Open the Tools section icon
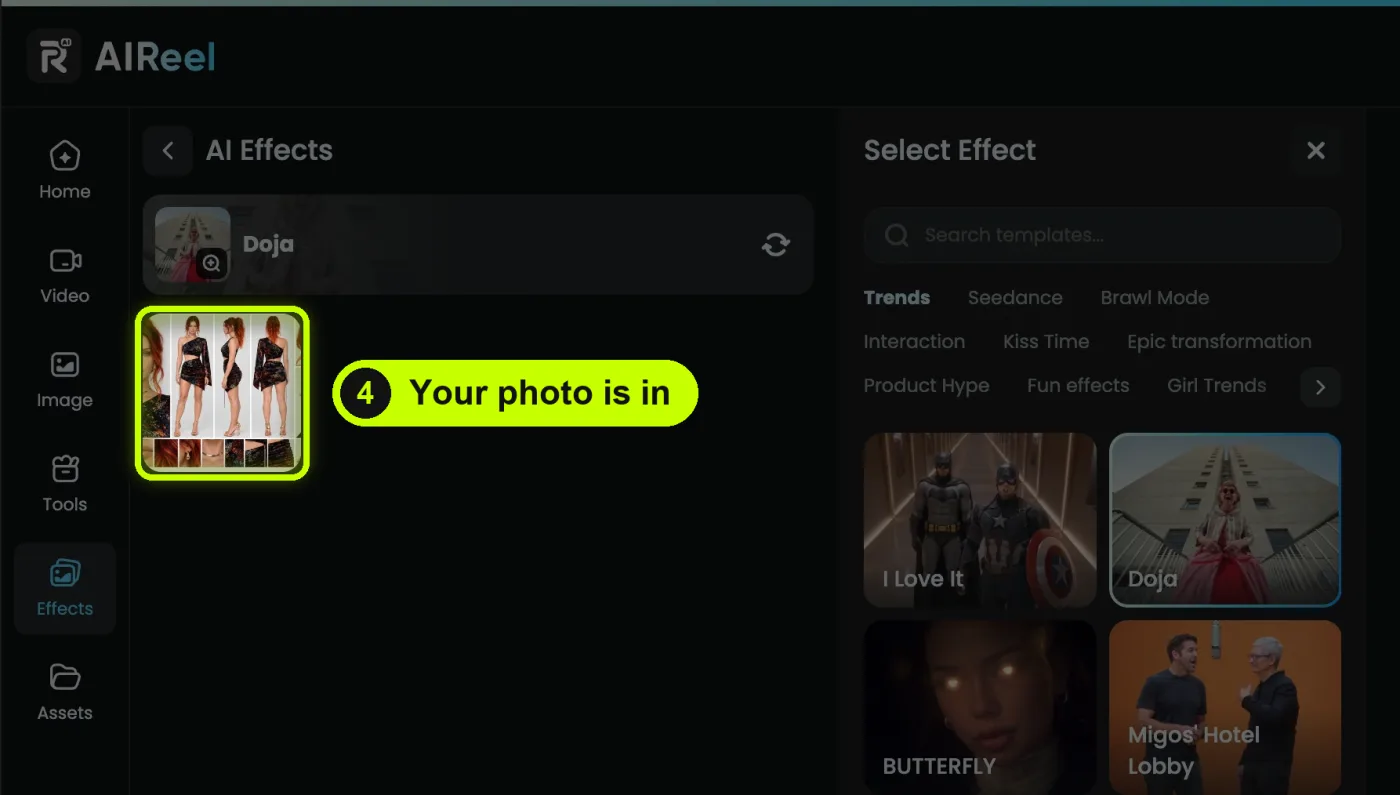The height and width of the screenshot is (795, 1400). [65, 469]
